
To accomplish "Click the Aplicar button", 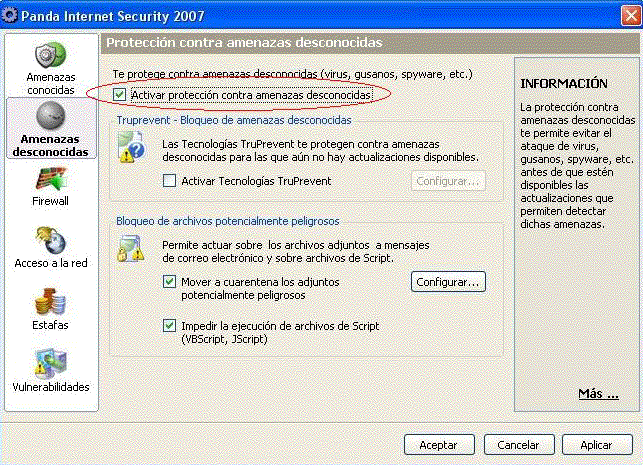I will [x=597, y=443].
